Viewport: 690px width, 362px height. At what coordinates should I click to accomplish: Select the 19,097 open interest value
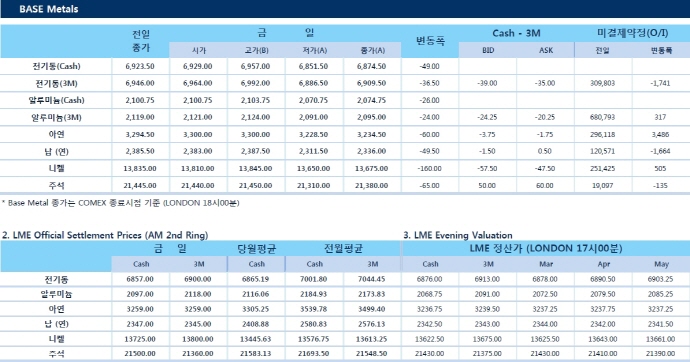point(602,186)
